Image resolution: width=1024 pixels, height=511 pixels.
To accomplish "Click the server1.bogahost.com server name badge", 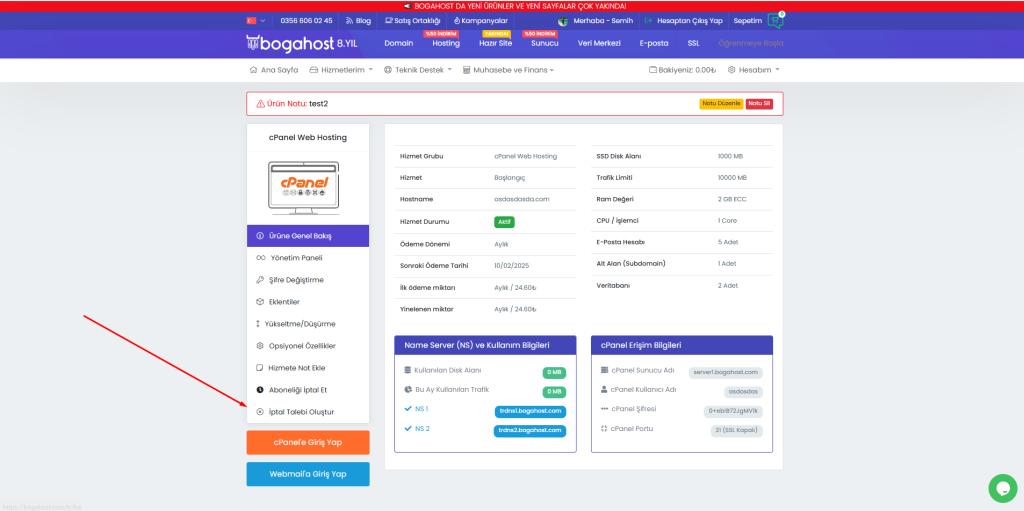I will pos(726,372).
